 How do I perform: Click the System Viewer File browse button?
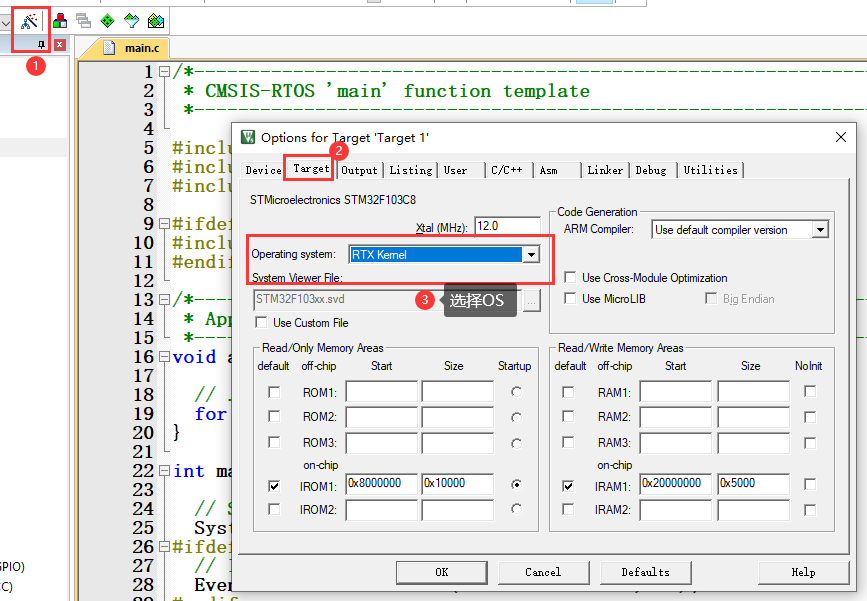pos(533,299)
